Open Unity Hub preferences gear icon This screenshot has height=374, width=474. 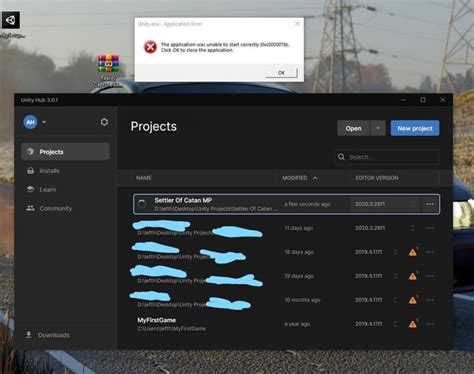pos(104,122)
